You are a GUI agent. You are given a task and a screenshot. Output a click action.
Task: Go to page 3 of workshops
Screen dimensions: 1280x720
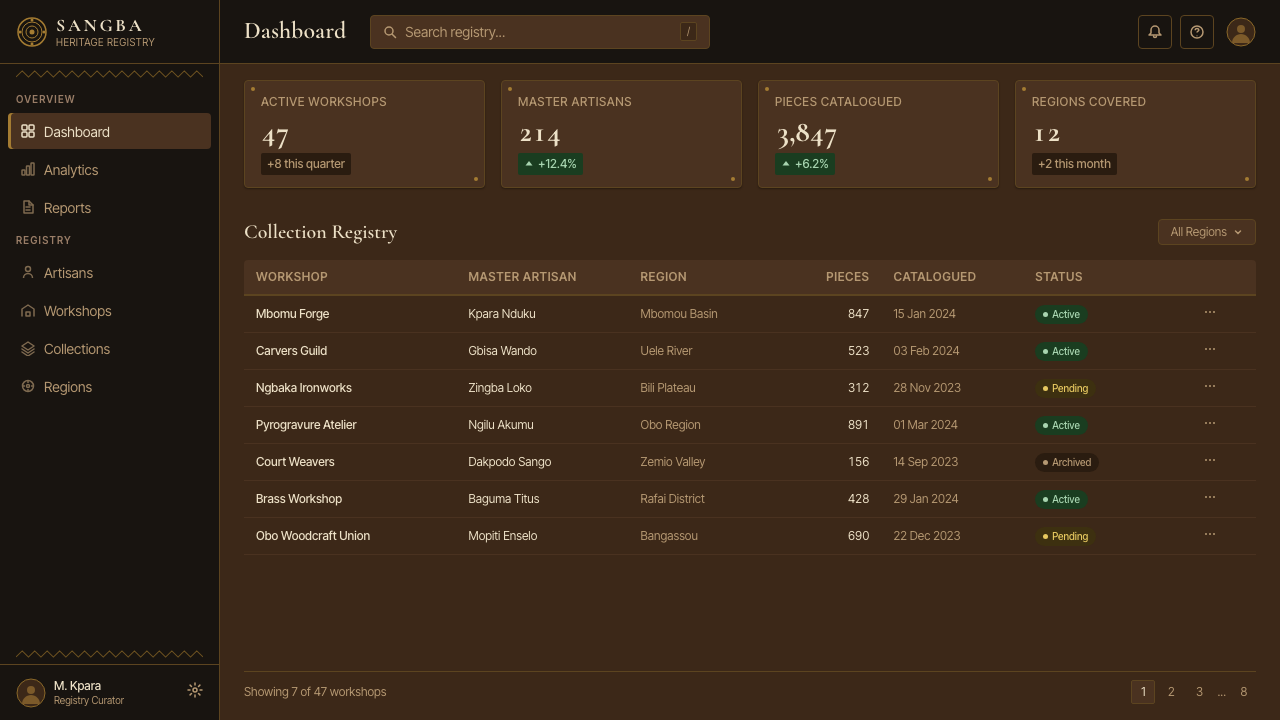pyautogui.click(x=1199, y=692)
